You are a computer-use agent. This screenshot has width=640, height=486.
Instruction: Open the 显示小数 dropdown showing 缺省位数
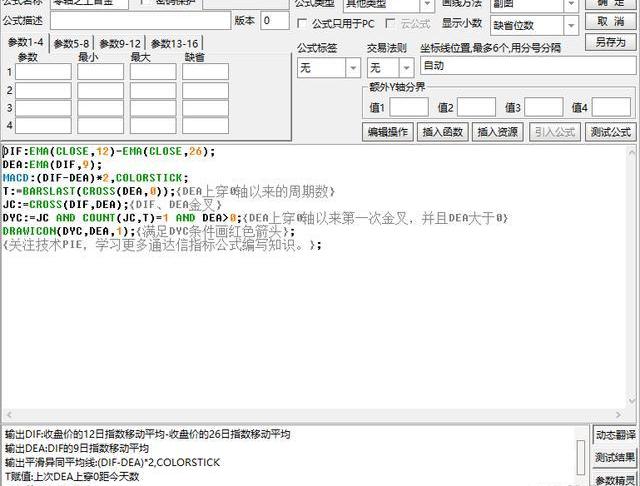point(529,24)
